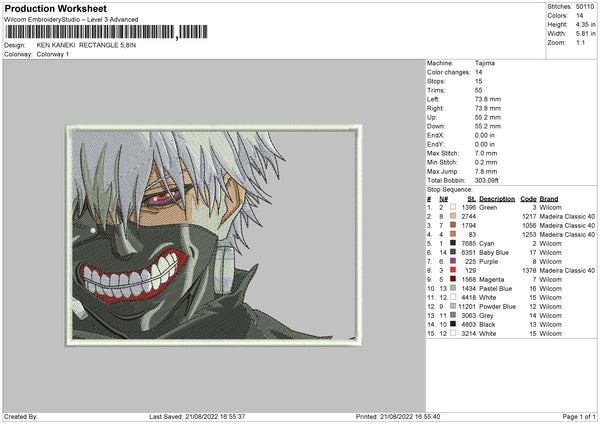This screenshot has width=600, height=424.
Task: Click the Created By label
Action: 21,416
